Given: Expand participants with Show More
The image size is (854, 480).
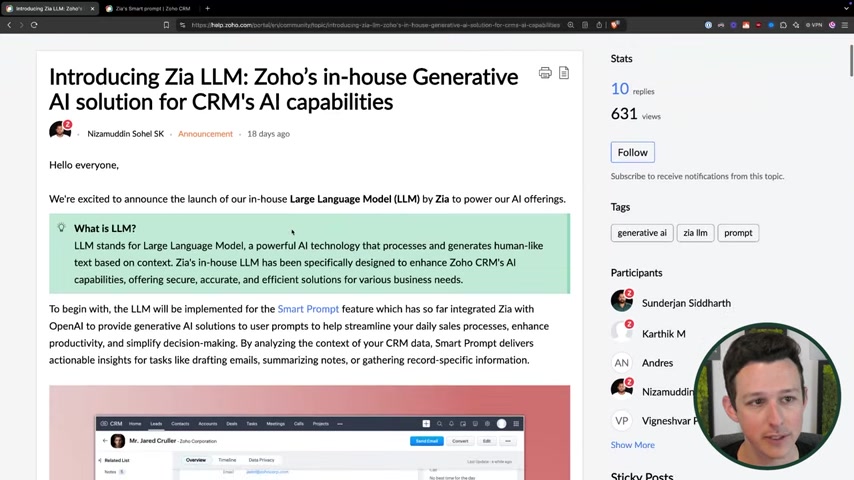Looking at the screenshot, I should click(x=632, y=445).
